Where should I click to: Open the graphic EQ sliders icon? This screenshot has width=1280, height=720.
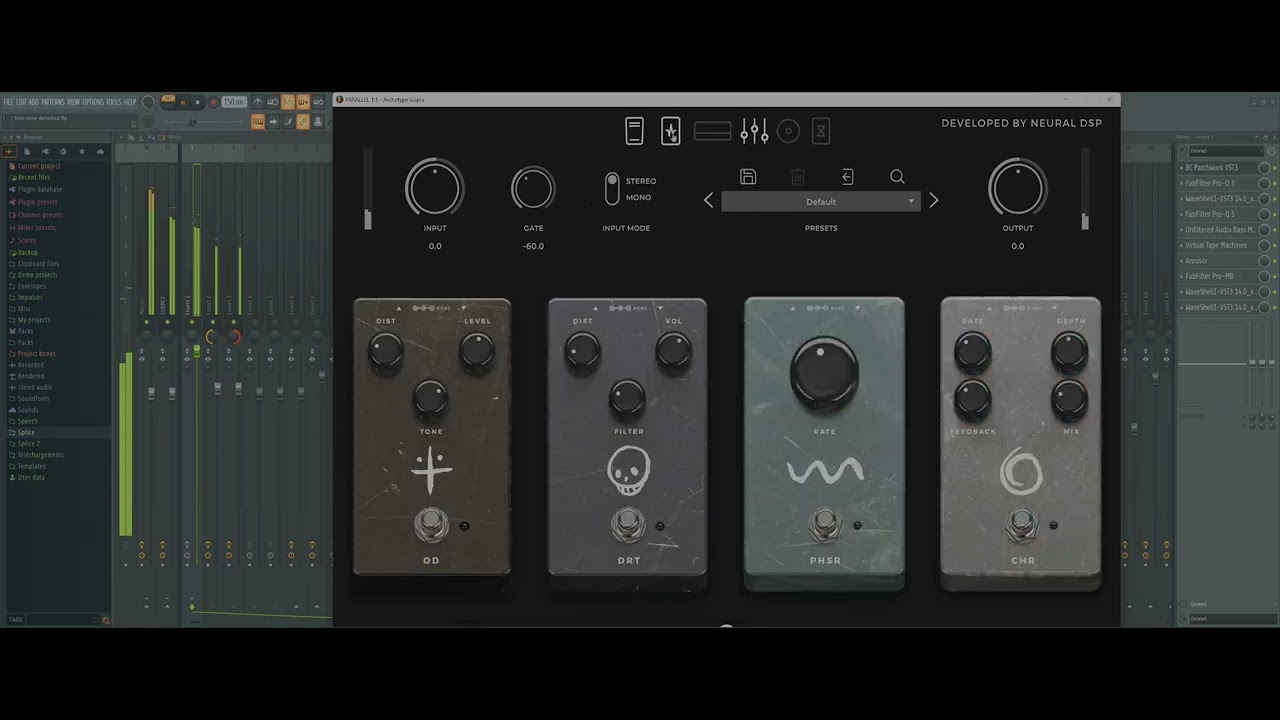(x=754, y=131)
